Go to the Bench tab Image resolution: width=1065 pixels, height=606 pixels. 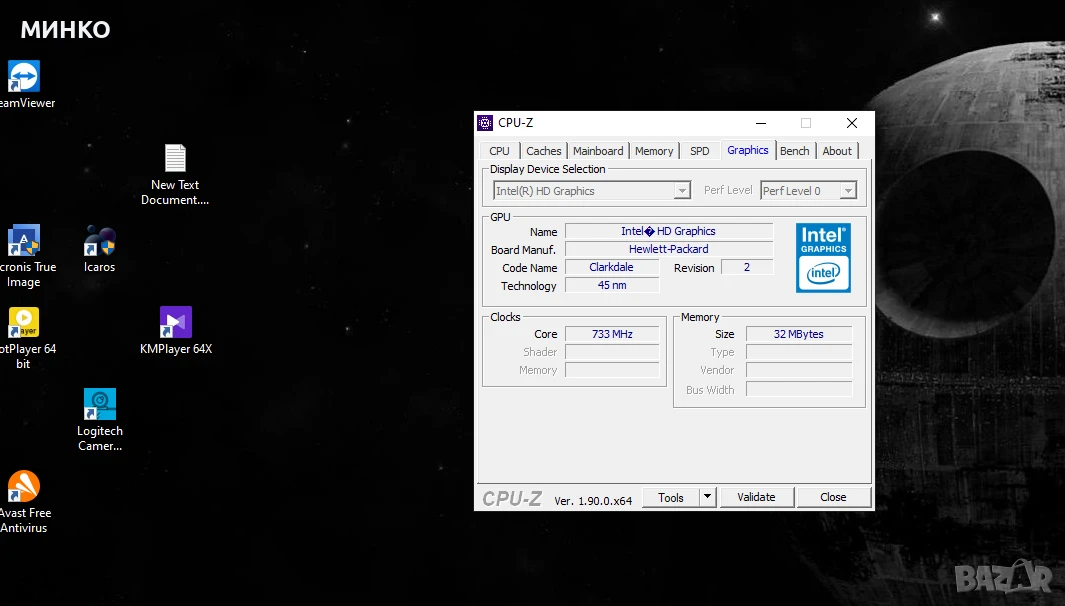click(795, 151)
